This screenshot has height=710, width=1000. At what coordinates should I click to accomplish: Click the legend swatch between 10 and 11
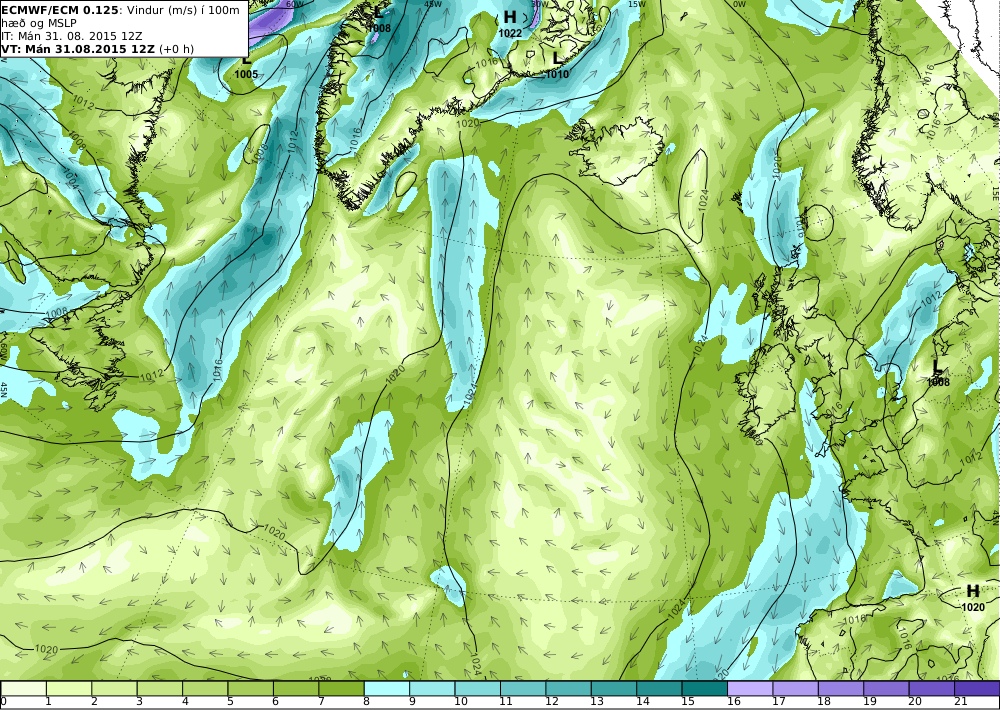tap(478, 688)
